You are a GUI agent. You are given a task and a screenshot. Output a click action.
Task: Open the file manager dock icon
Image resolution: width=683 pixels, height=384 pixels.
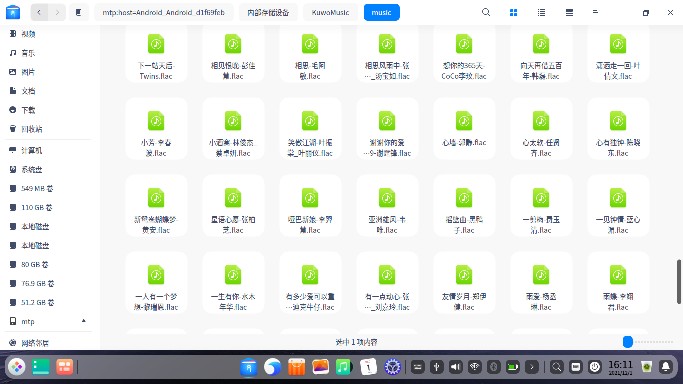coord(249,367)
